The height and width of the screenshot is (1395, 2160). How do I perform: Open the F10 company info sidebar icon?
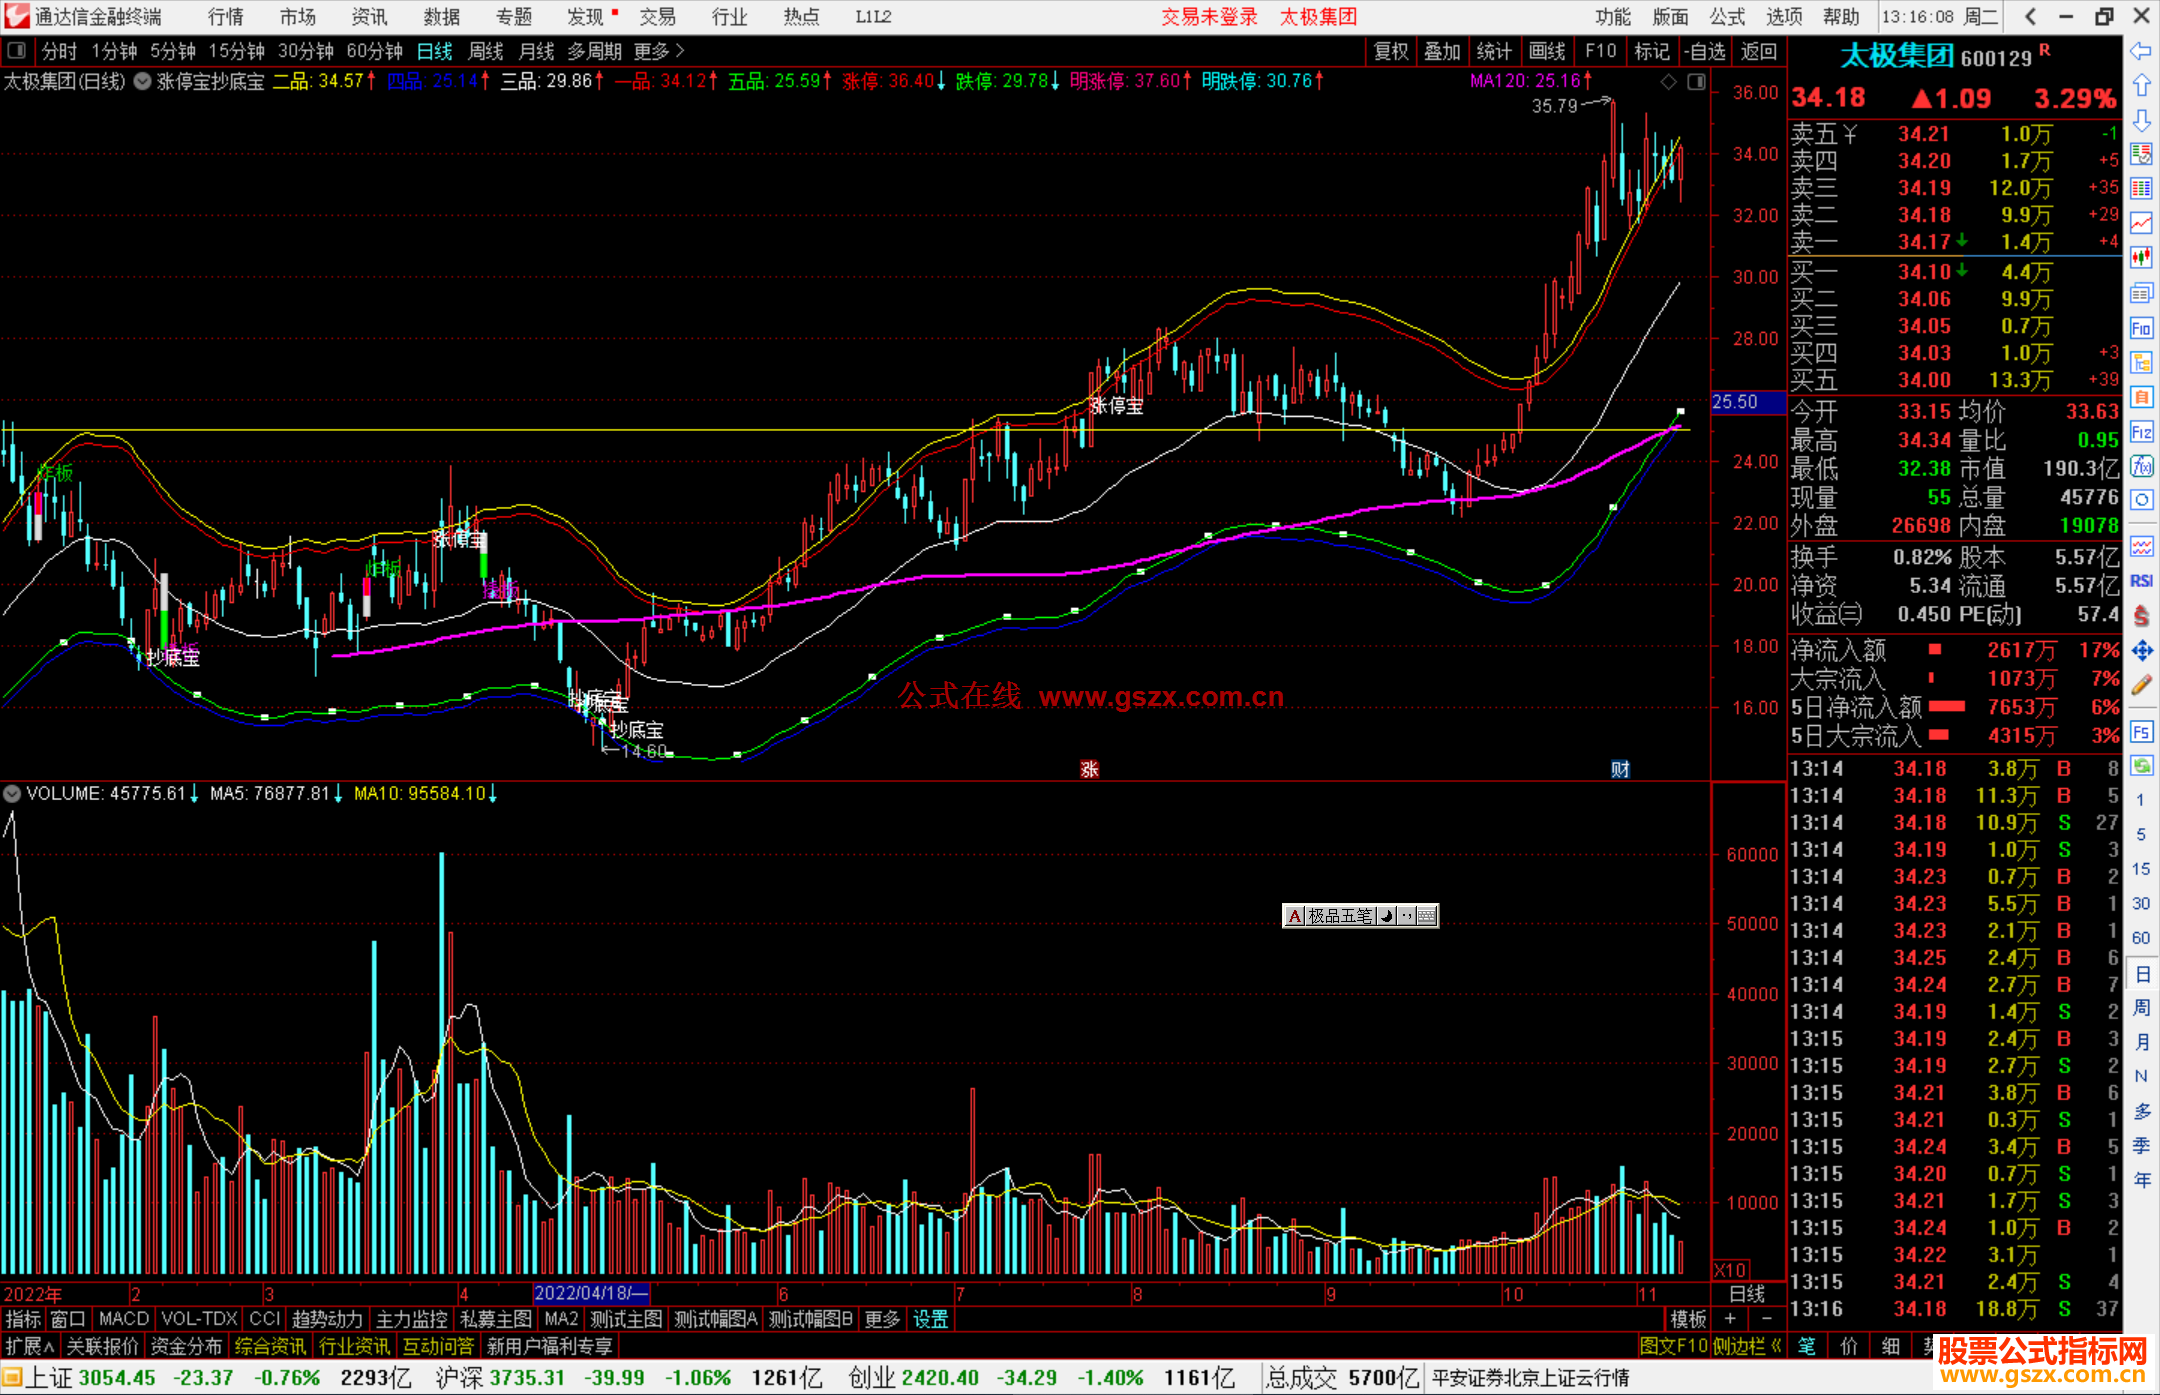coord(2141,328)
